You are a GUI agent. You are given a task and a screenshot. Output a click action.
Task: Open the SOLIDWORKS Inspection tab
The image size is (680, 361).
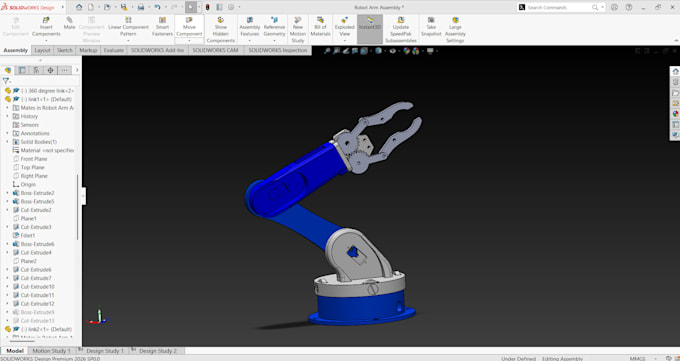point(278,50)
